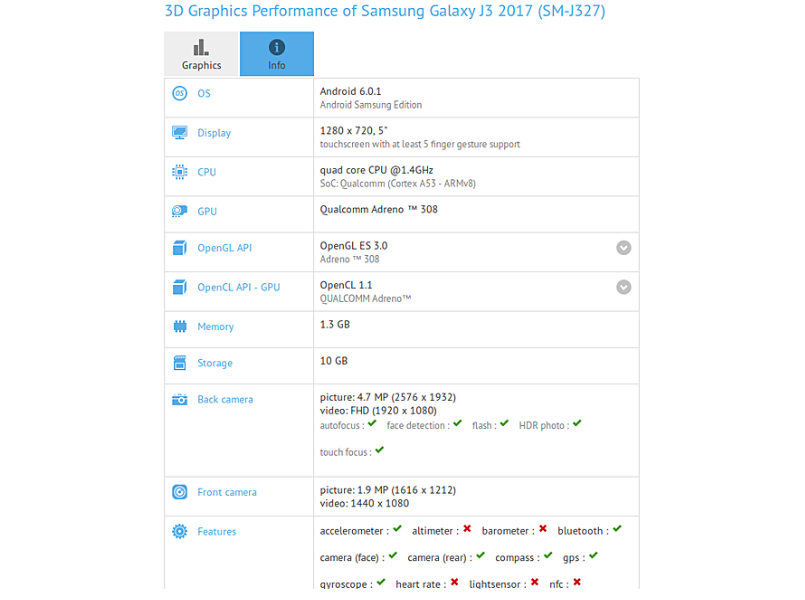Click the touch focus check mark

click(x=379, y=450)
